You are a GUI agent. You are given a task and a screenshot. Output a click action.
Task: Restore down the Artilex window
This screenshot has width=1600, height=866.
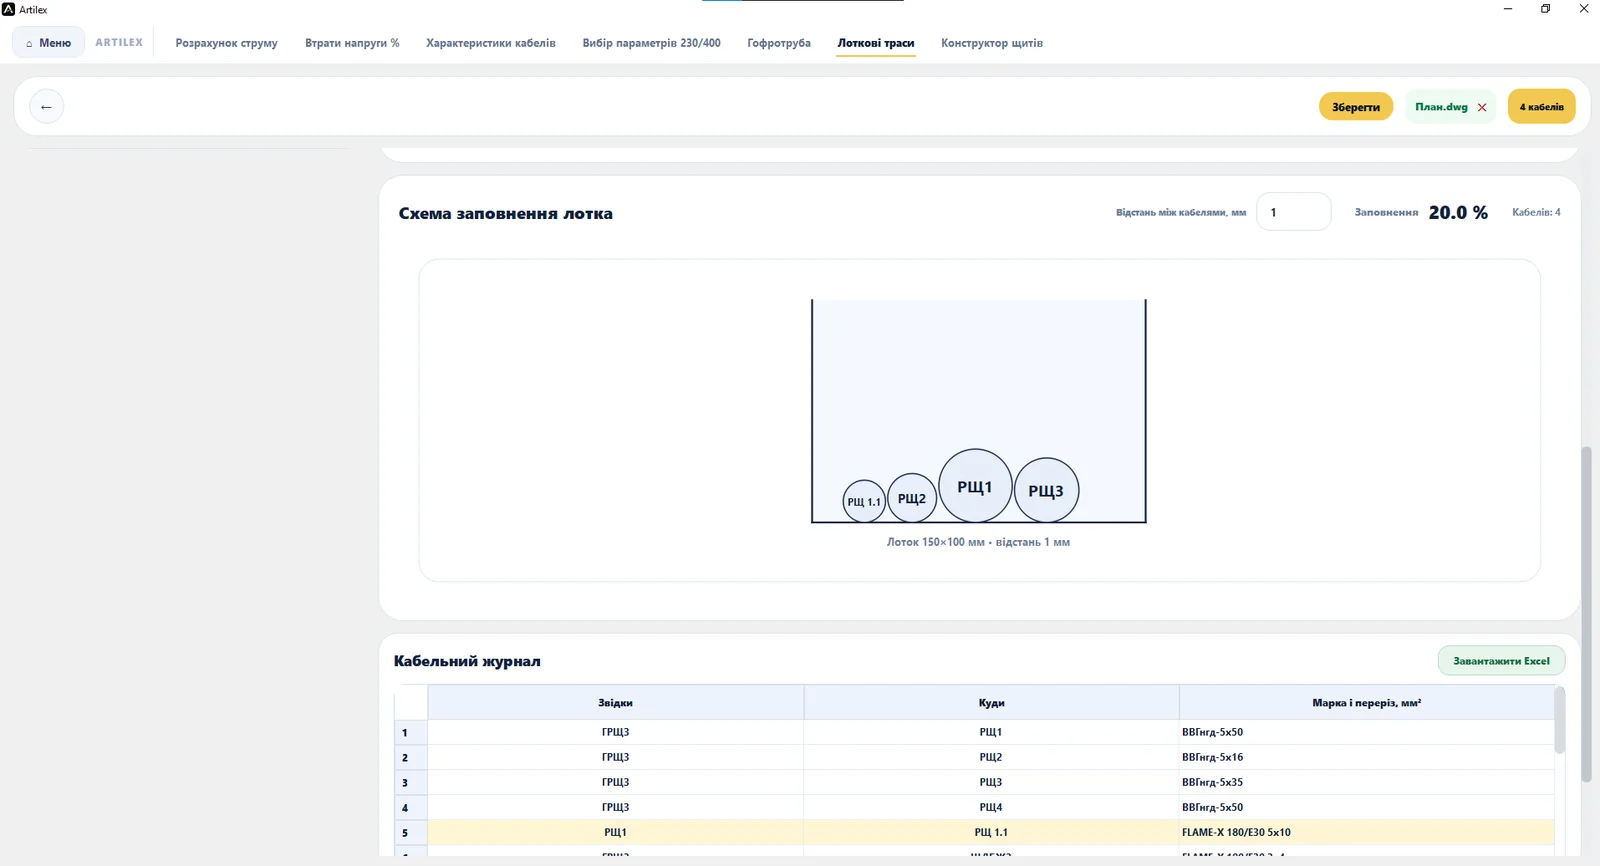click(x=1545, y=9)
